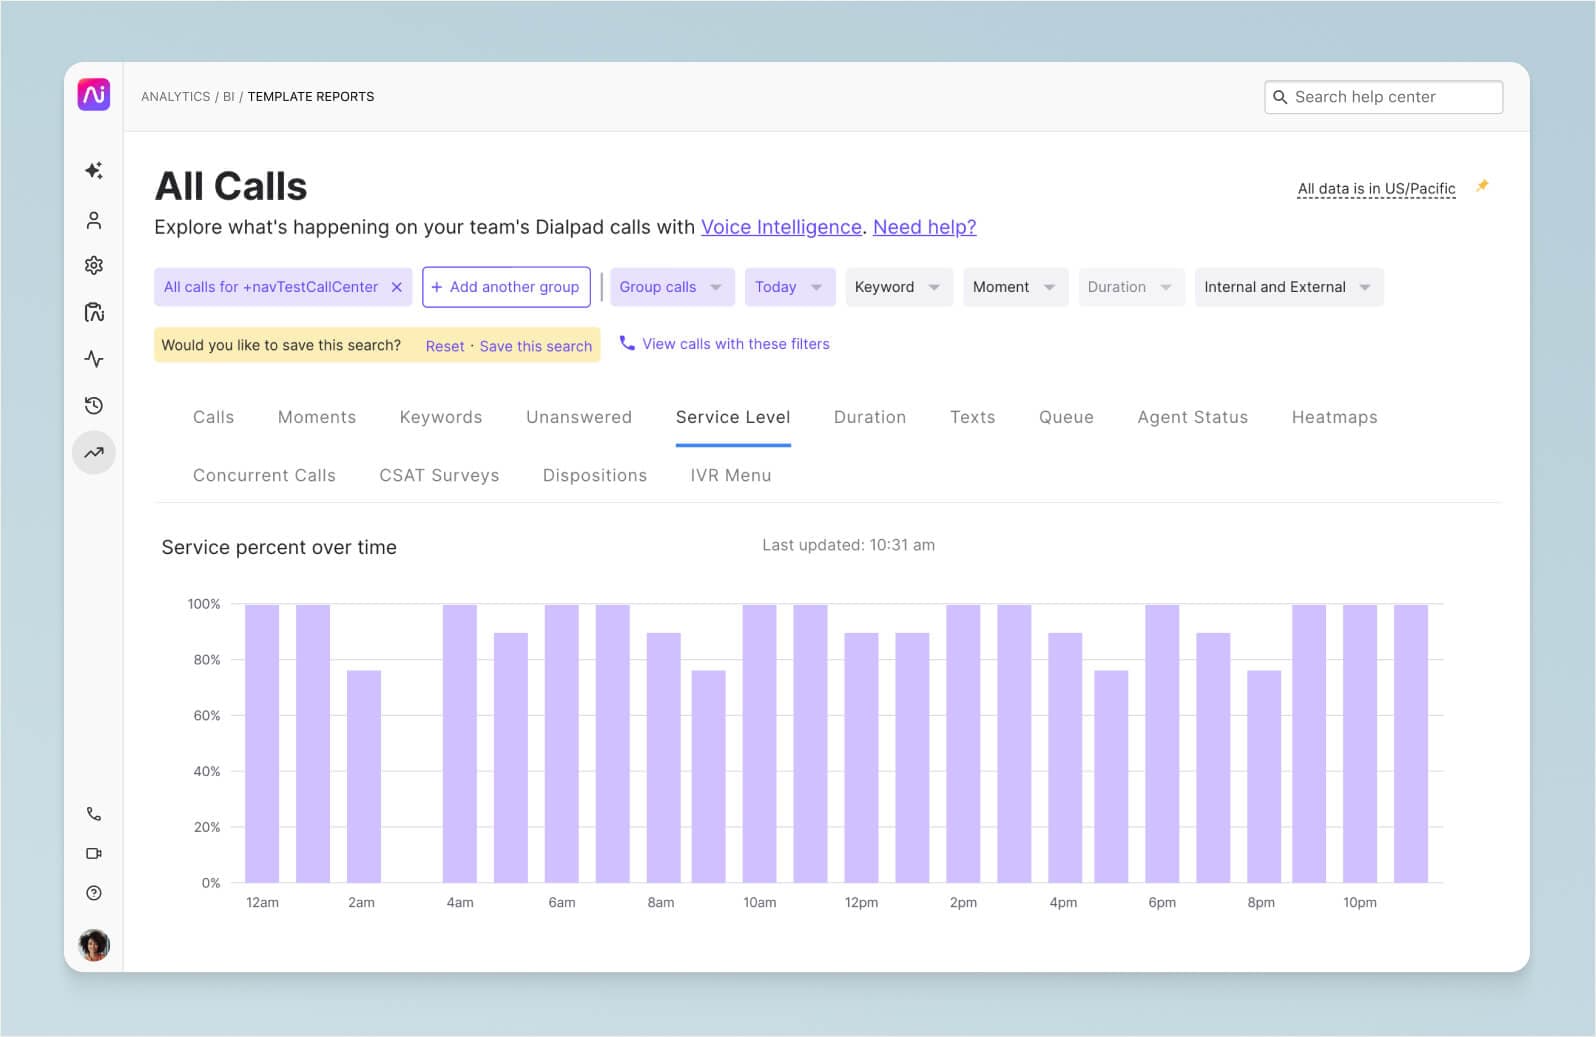
Task: Click Add another group button
Action: [x=506, y=288]
